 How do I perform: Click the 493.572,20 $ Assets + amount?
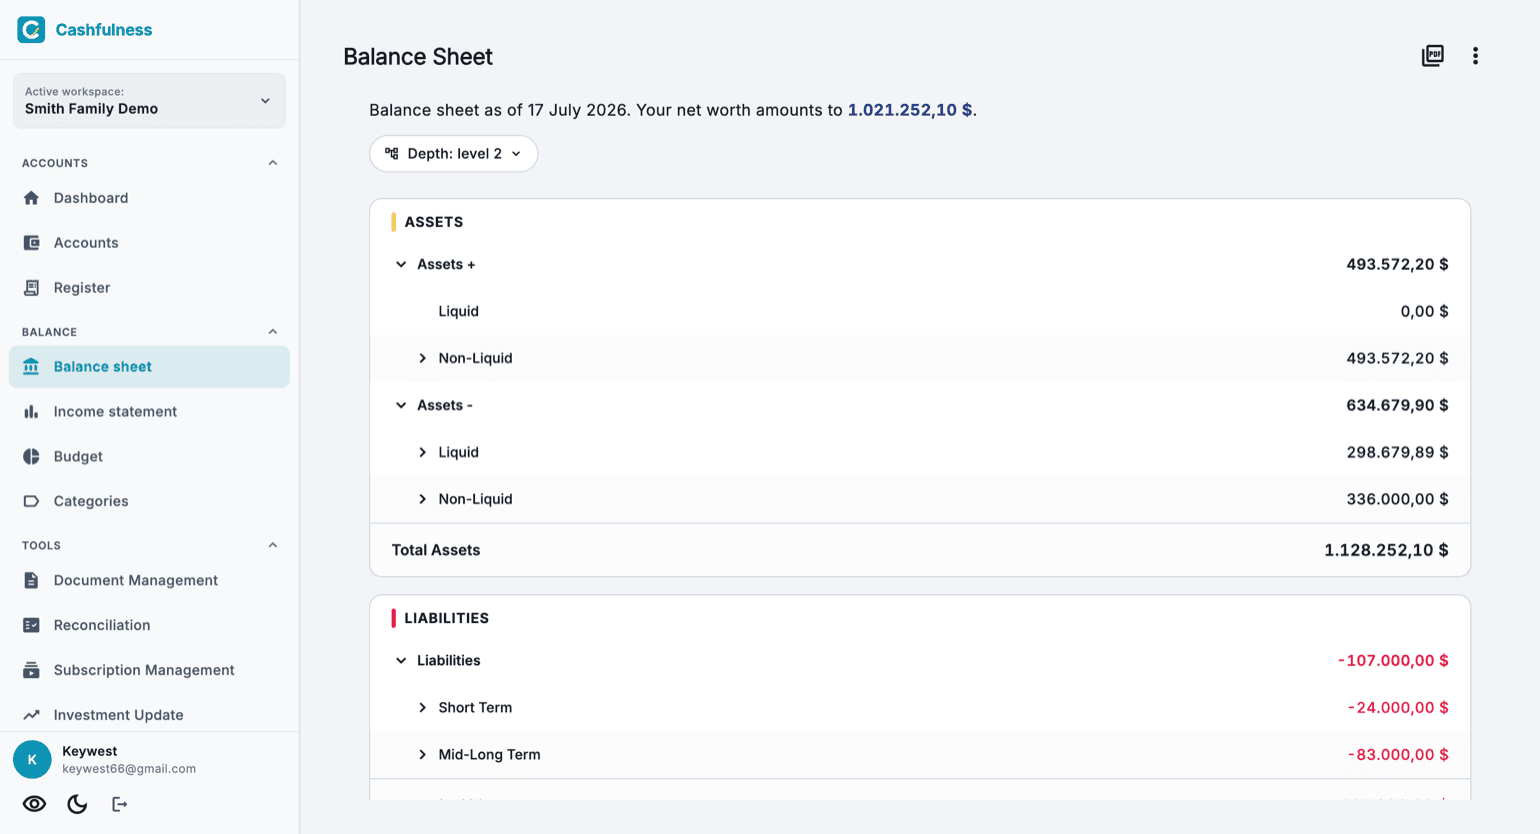click(x=1397, y=265)
